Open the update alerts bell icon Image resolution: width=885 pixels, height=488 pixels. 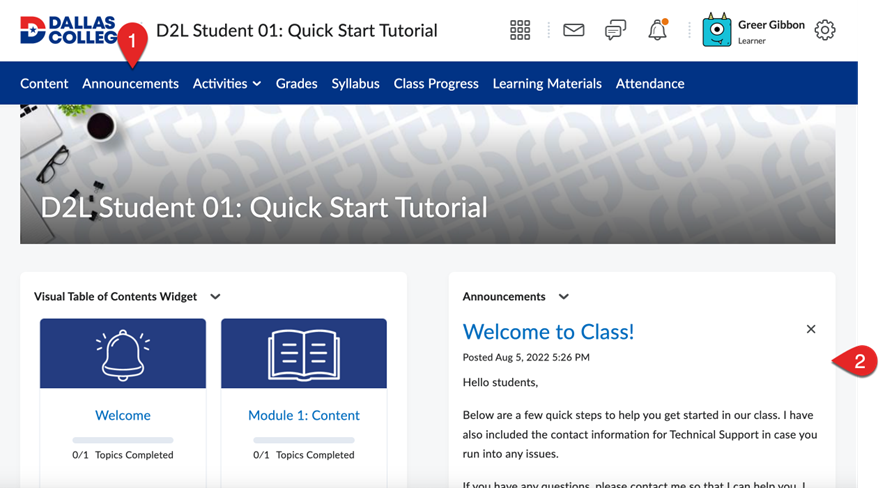point(658,29)
